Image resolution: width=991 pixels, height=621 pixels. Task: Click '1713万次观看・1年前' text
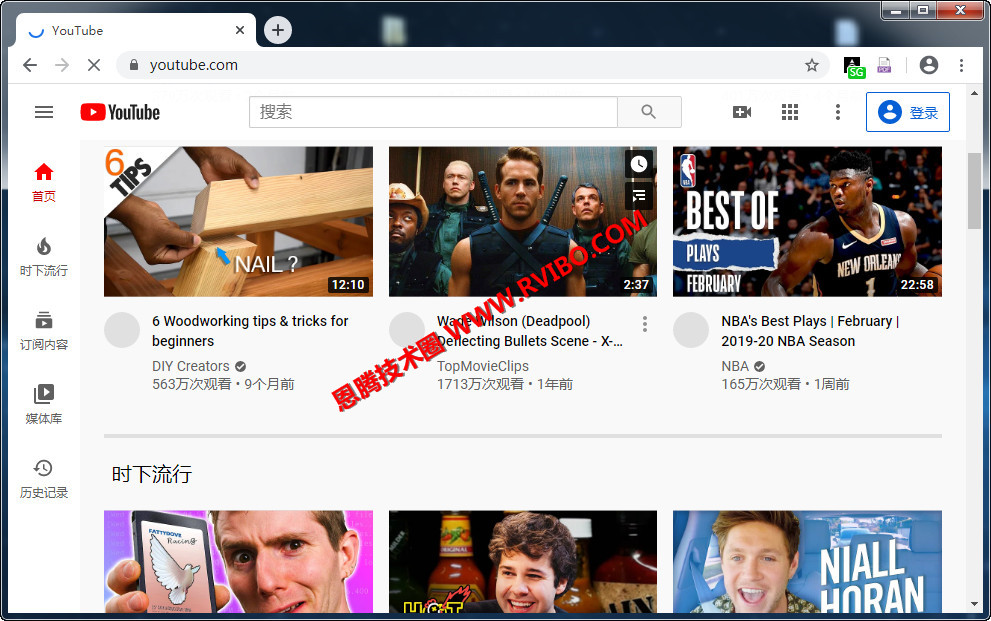pyautogui.click(x=505, y=384)
